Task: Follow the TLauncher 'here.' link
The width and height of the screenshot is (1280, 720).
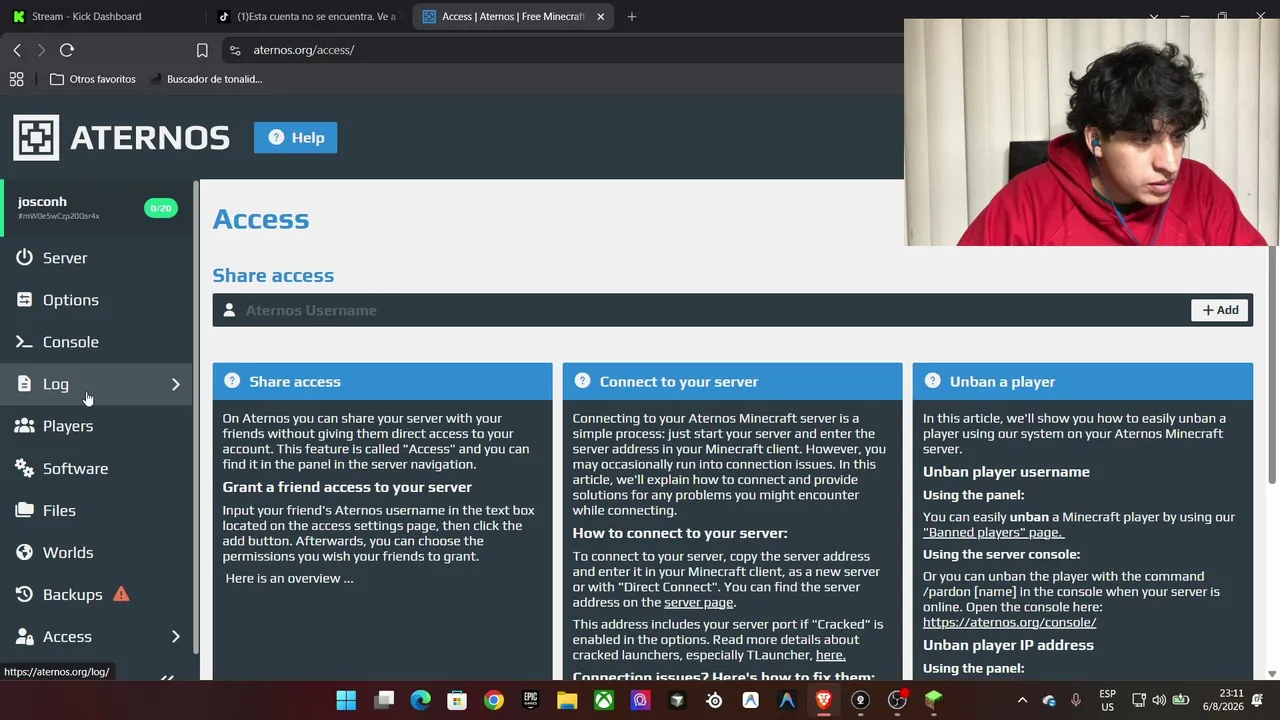Action: point(830,655)
